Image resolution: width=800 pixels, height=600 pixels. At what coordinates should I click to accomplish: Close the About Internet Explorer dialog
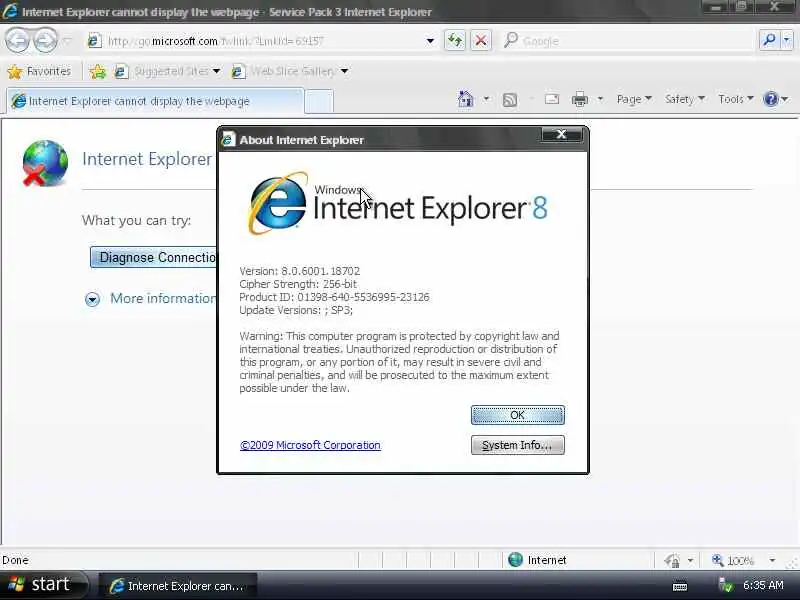pyautogui.click(x=561, y=135)
